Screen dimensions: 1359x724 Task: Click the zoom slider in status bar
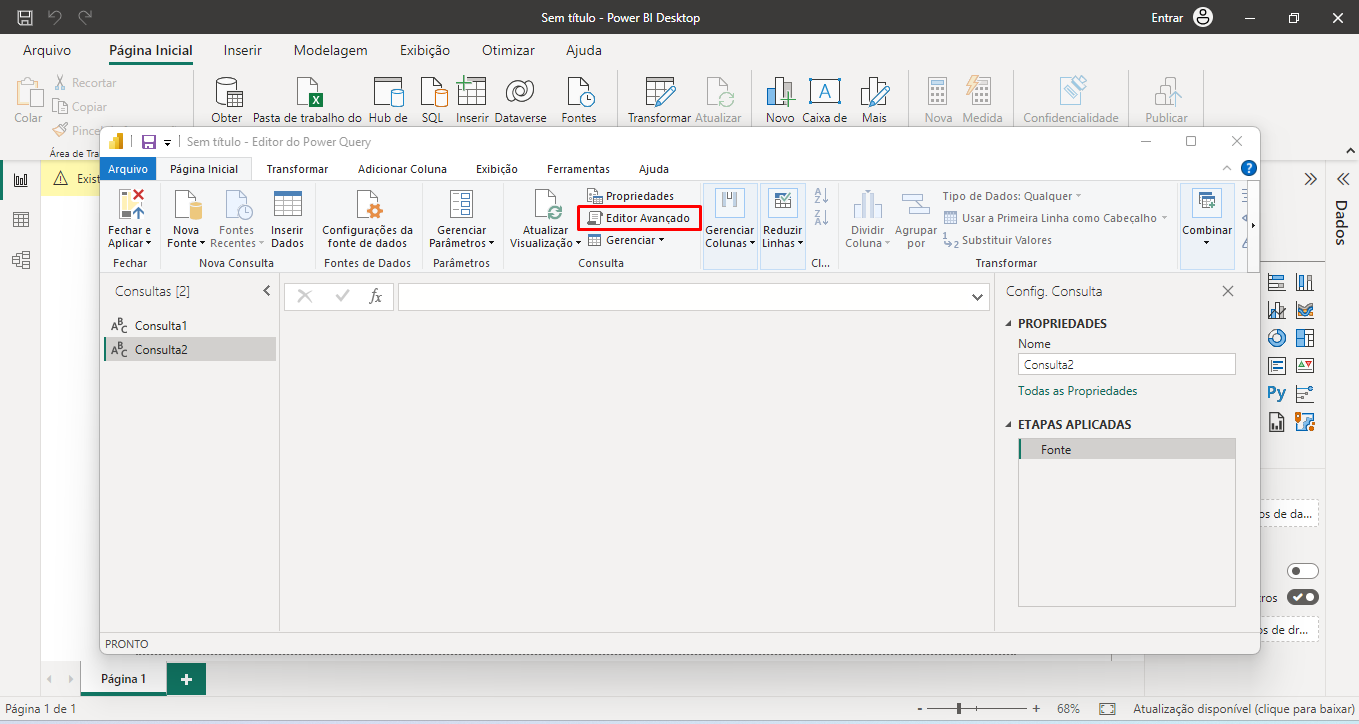pyautogui.click(x=959, y=708)
